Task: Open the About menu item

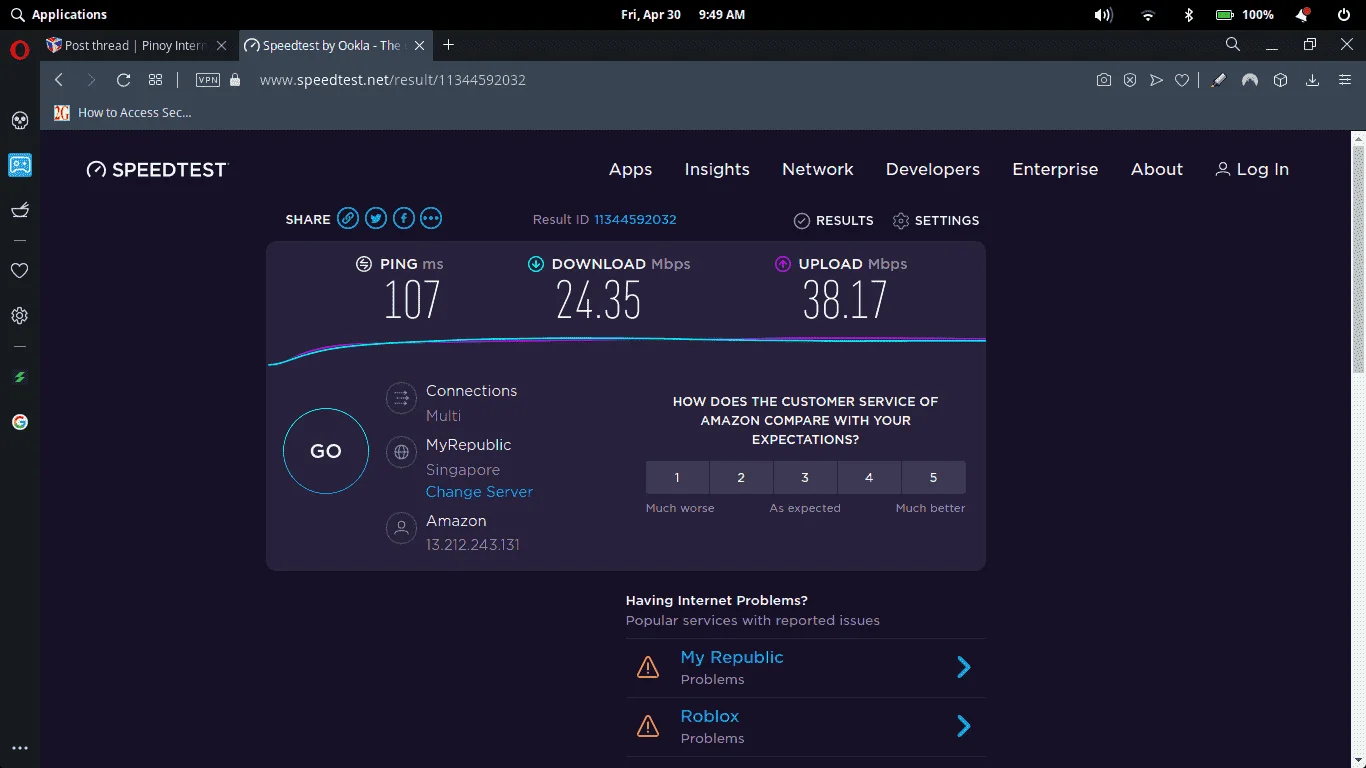Action: [x=1157, y=170]
